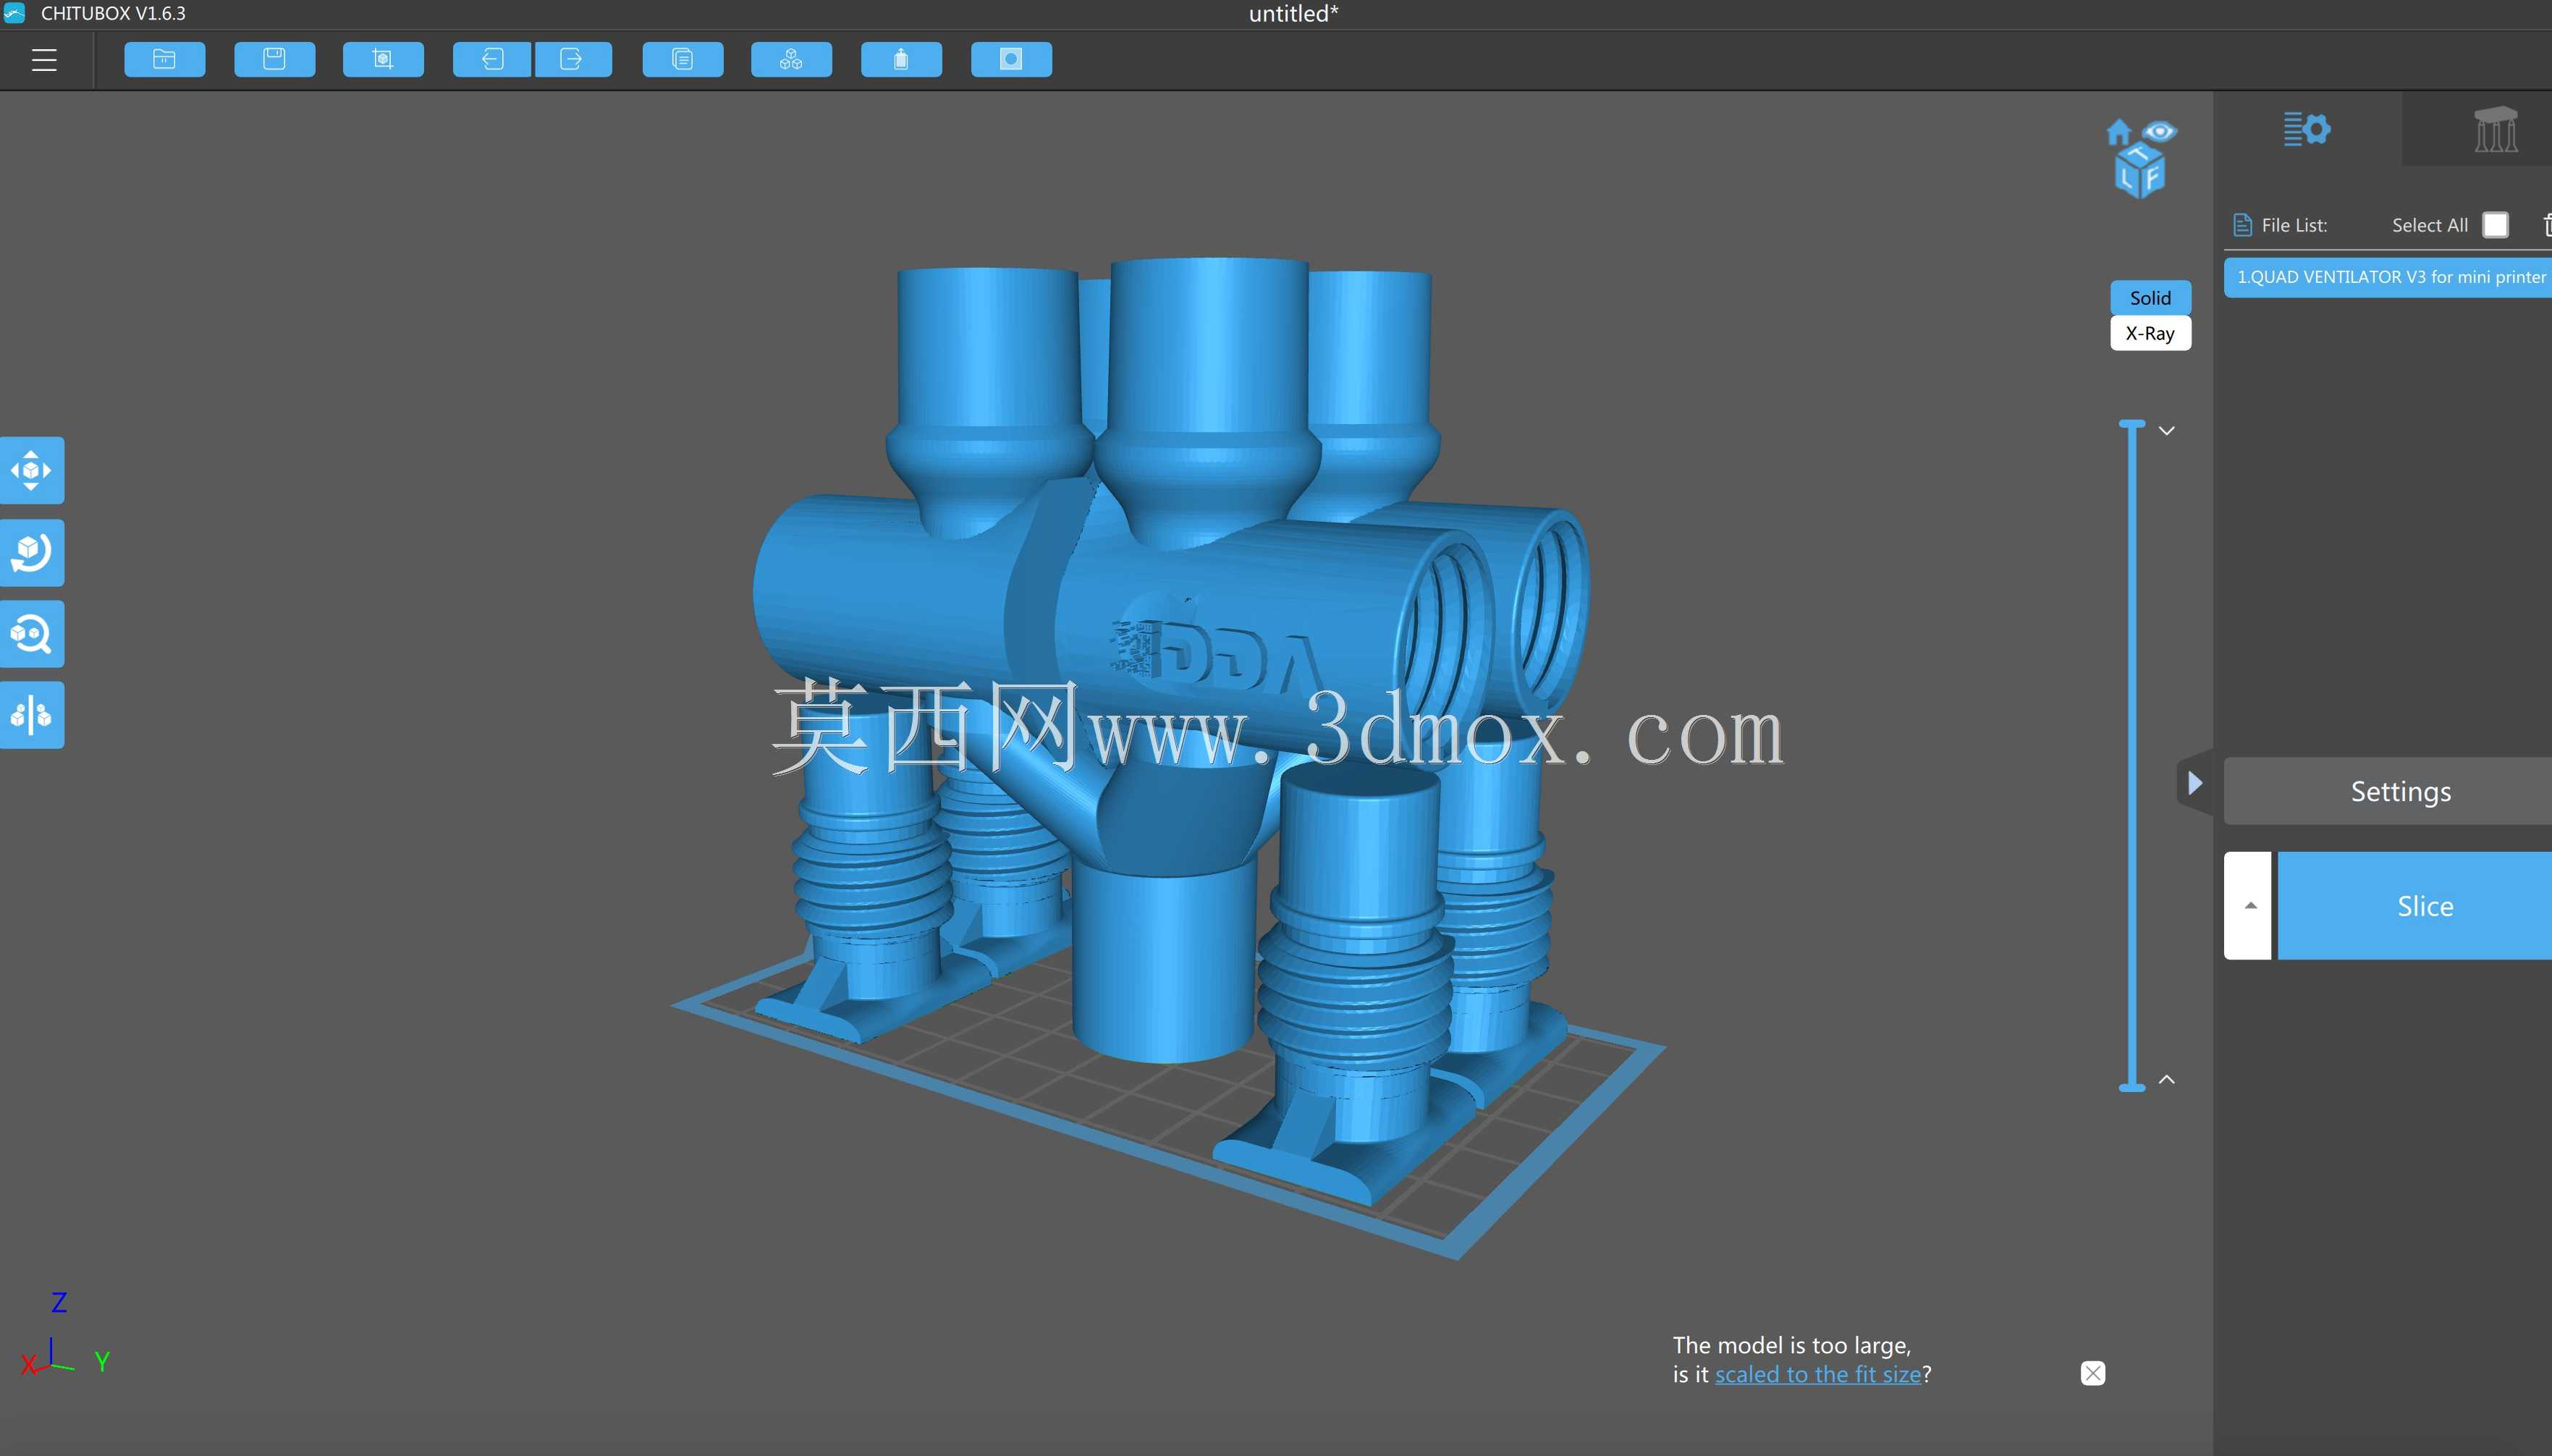Viewport: 2552px width, 1456px height.
Task: Open the hamburger main menu
Action: coord(44,60)
